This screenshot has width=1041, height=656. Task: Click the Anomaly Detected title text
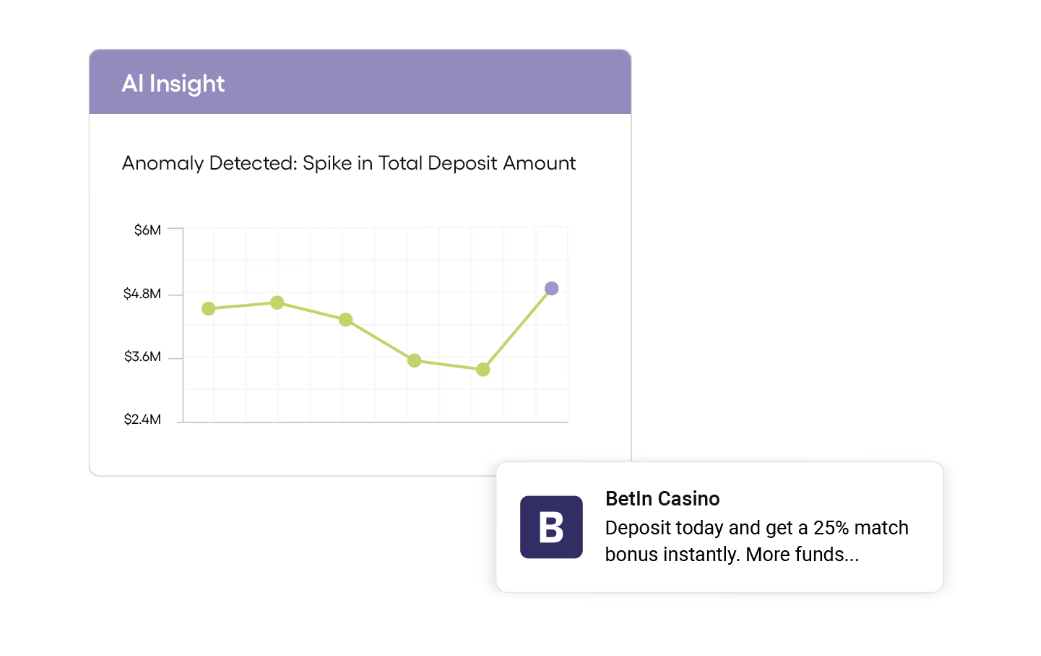pos(348,163)
